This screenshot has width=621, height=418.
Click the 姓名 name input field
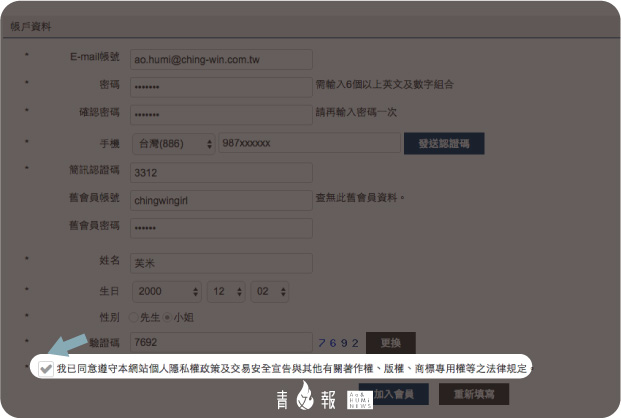click(221, 263)
